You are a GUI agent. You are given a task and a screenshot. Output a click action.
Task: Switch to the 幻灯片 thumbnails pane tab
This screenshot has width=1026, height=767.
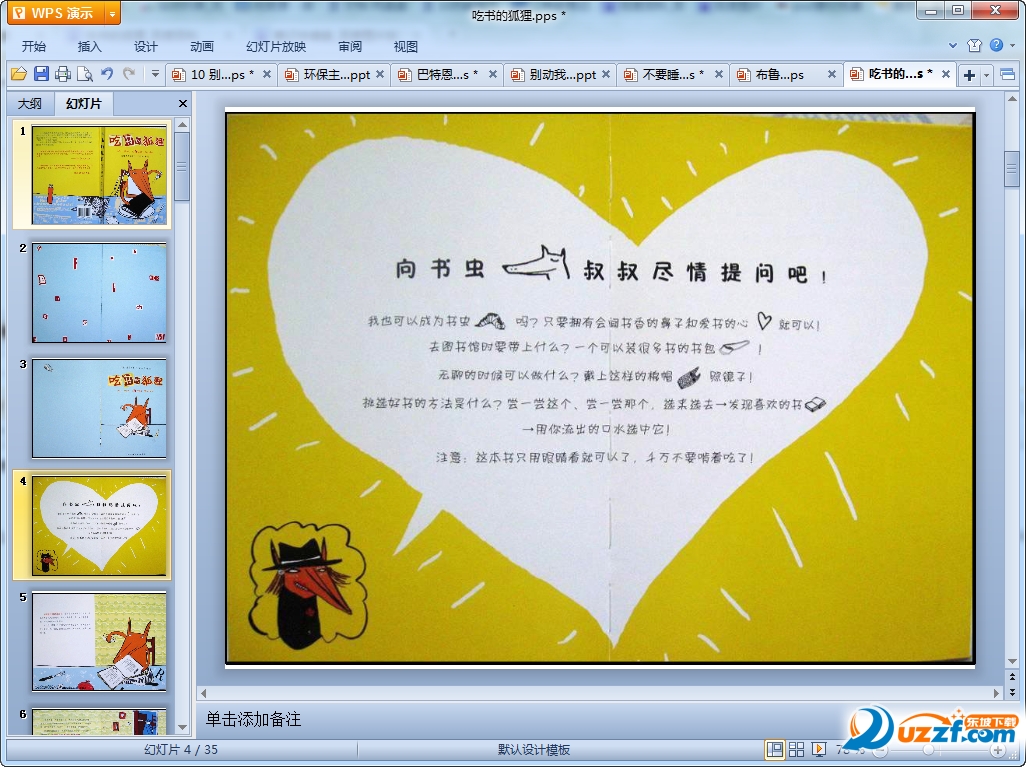[84, 103]
